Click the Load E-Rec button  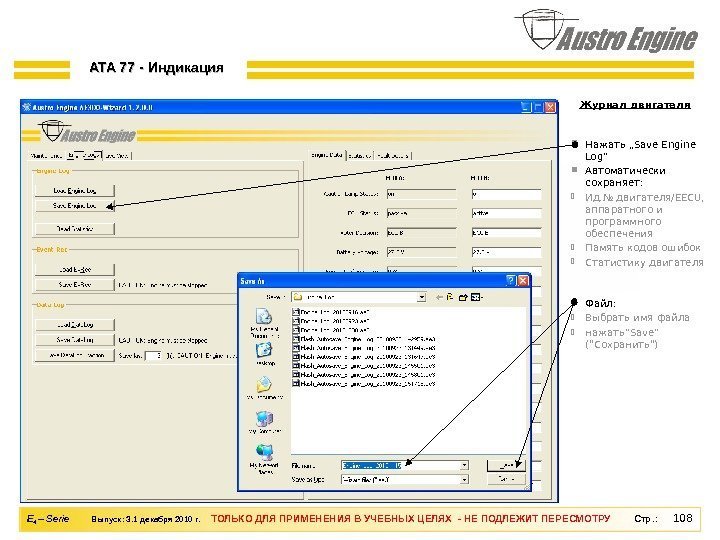[74, 270]
